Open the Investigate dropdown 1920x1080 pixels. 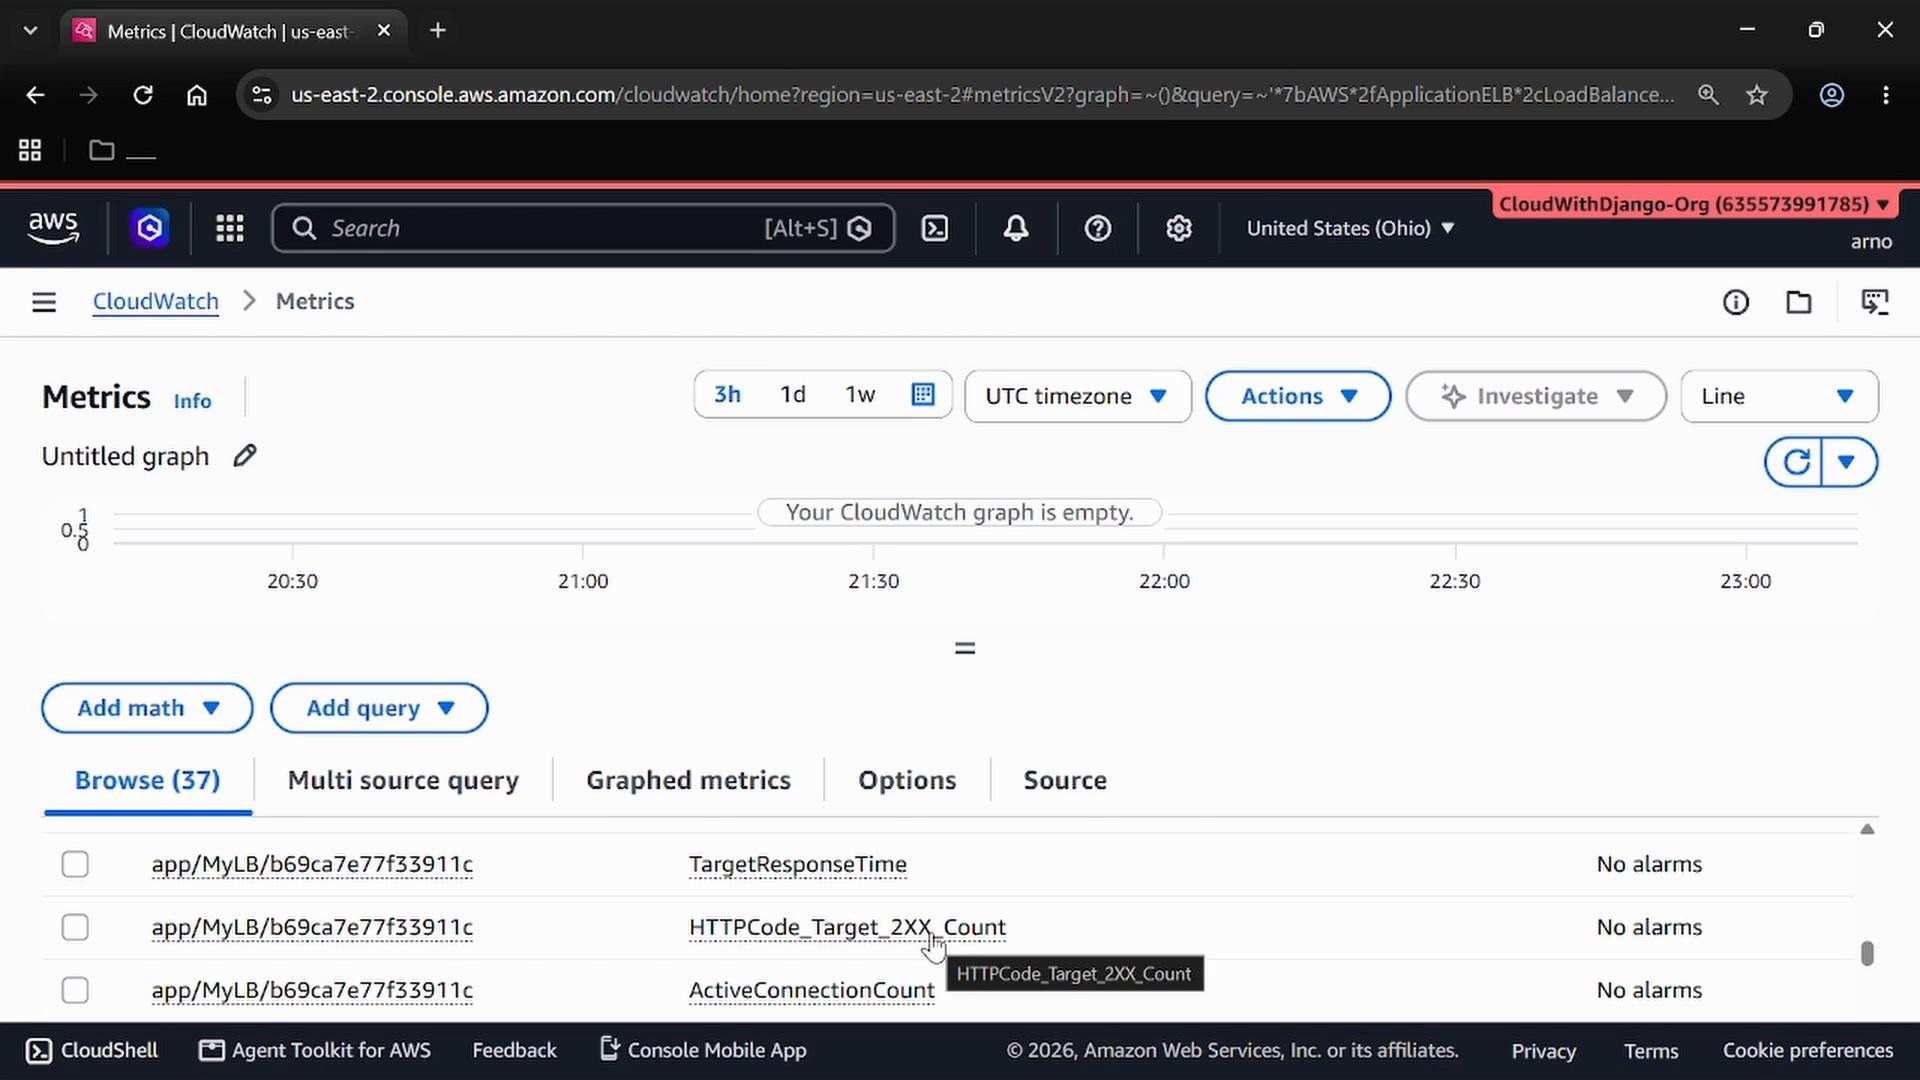pyautogui.click(x=1536, y=396)
